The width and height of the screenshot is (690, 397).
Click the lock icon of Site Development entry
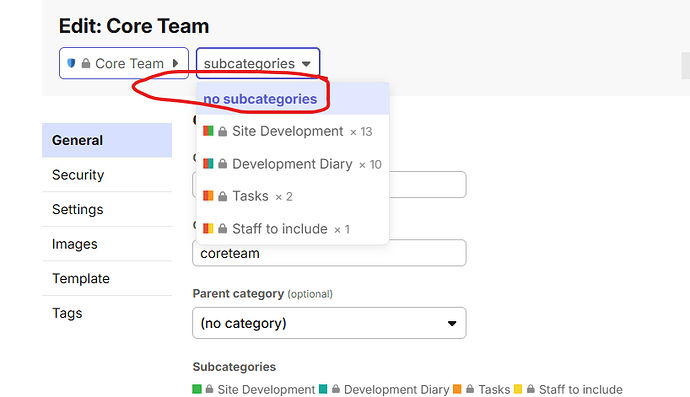pyautogui.click(x=223, y=131)
